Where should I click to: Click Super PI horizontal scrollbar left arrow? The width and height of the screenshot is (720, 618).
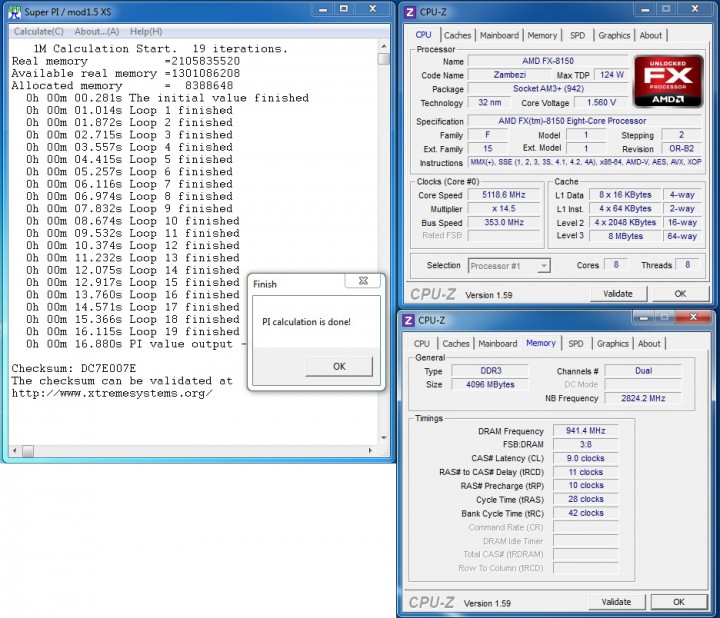click(x=15, y=451)
